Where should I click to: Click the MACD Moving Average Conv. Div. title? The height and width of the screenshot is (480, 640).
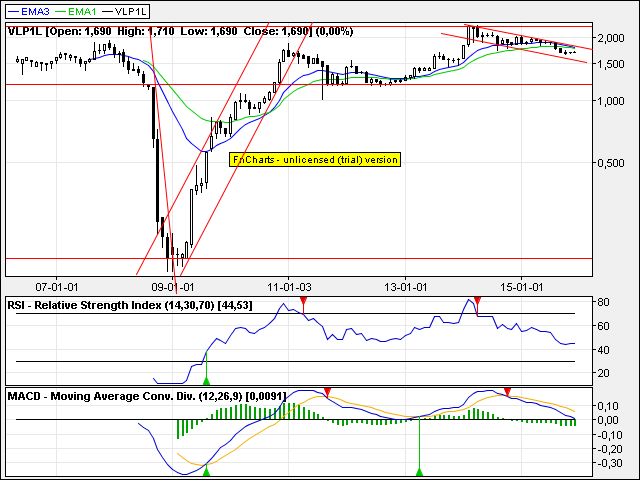click(x=147, y=396)
